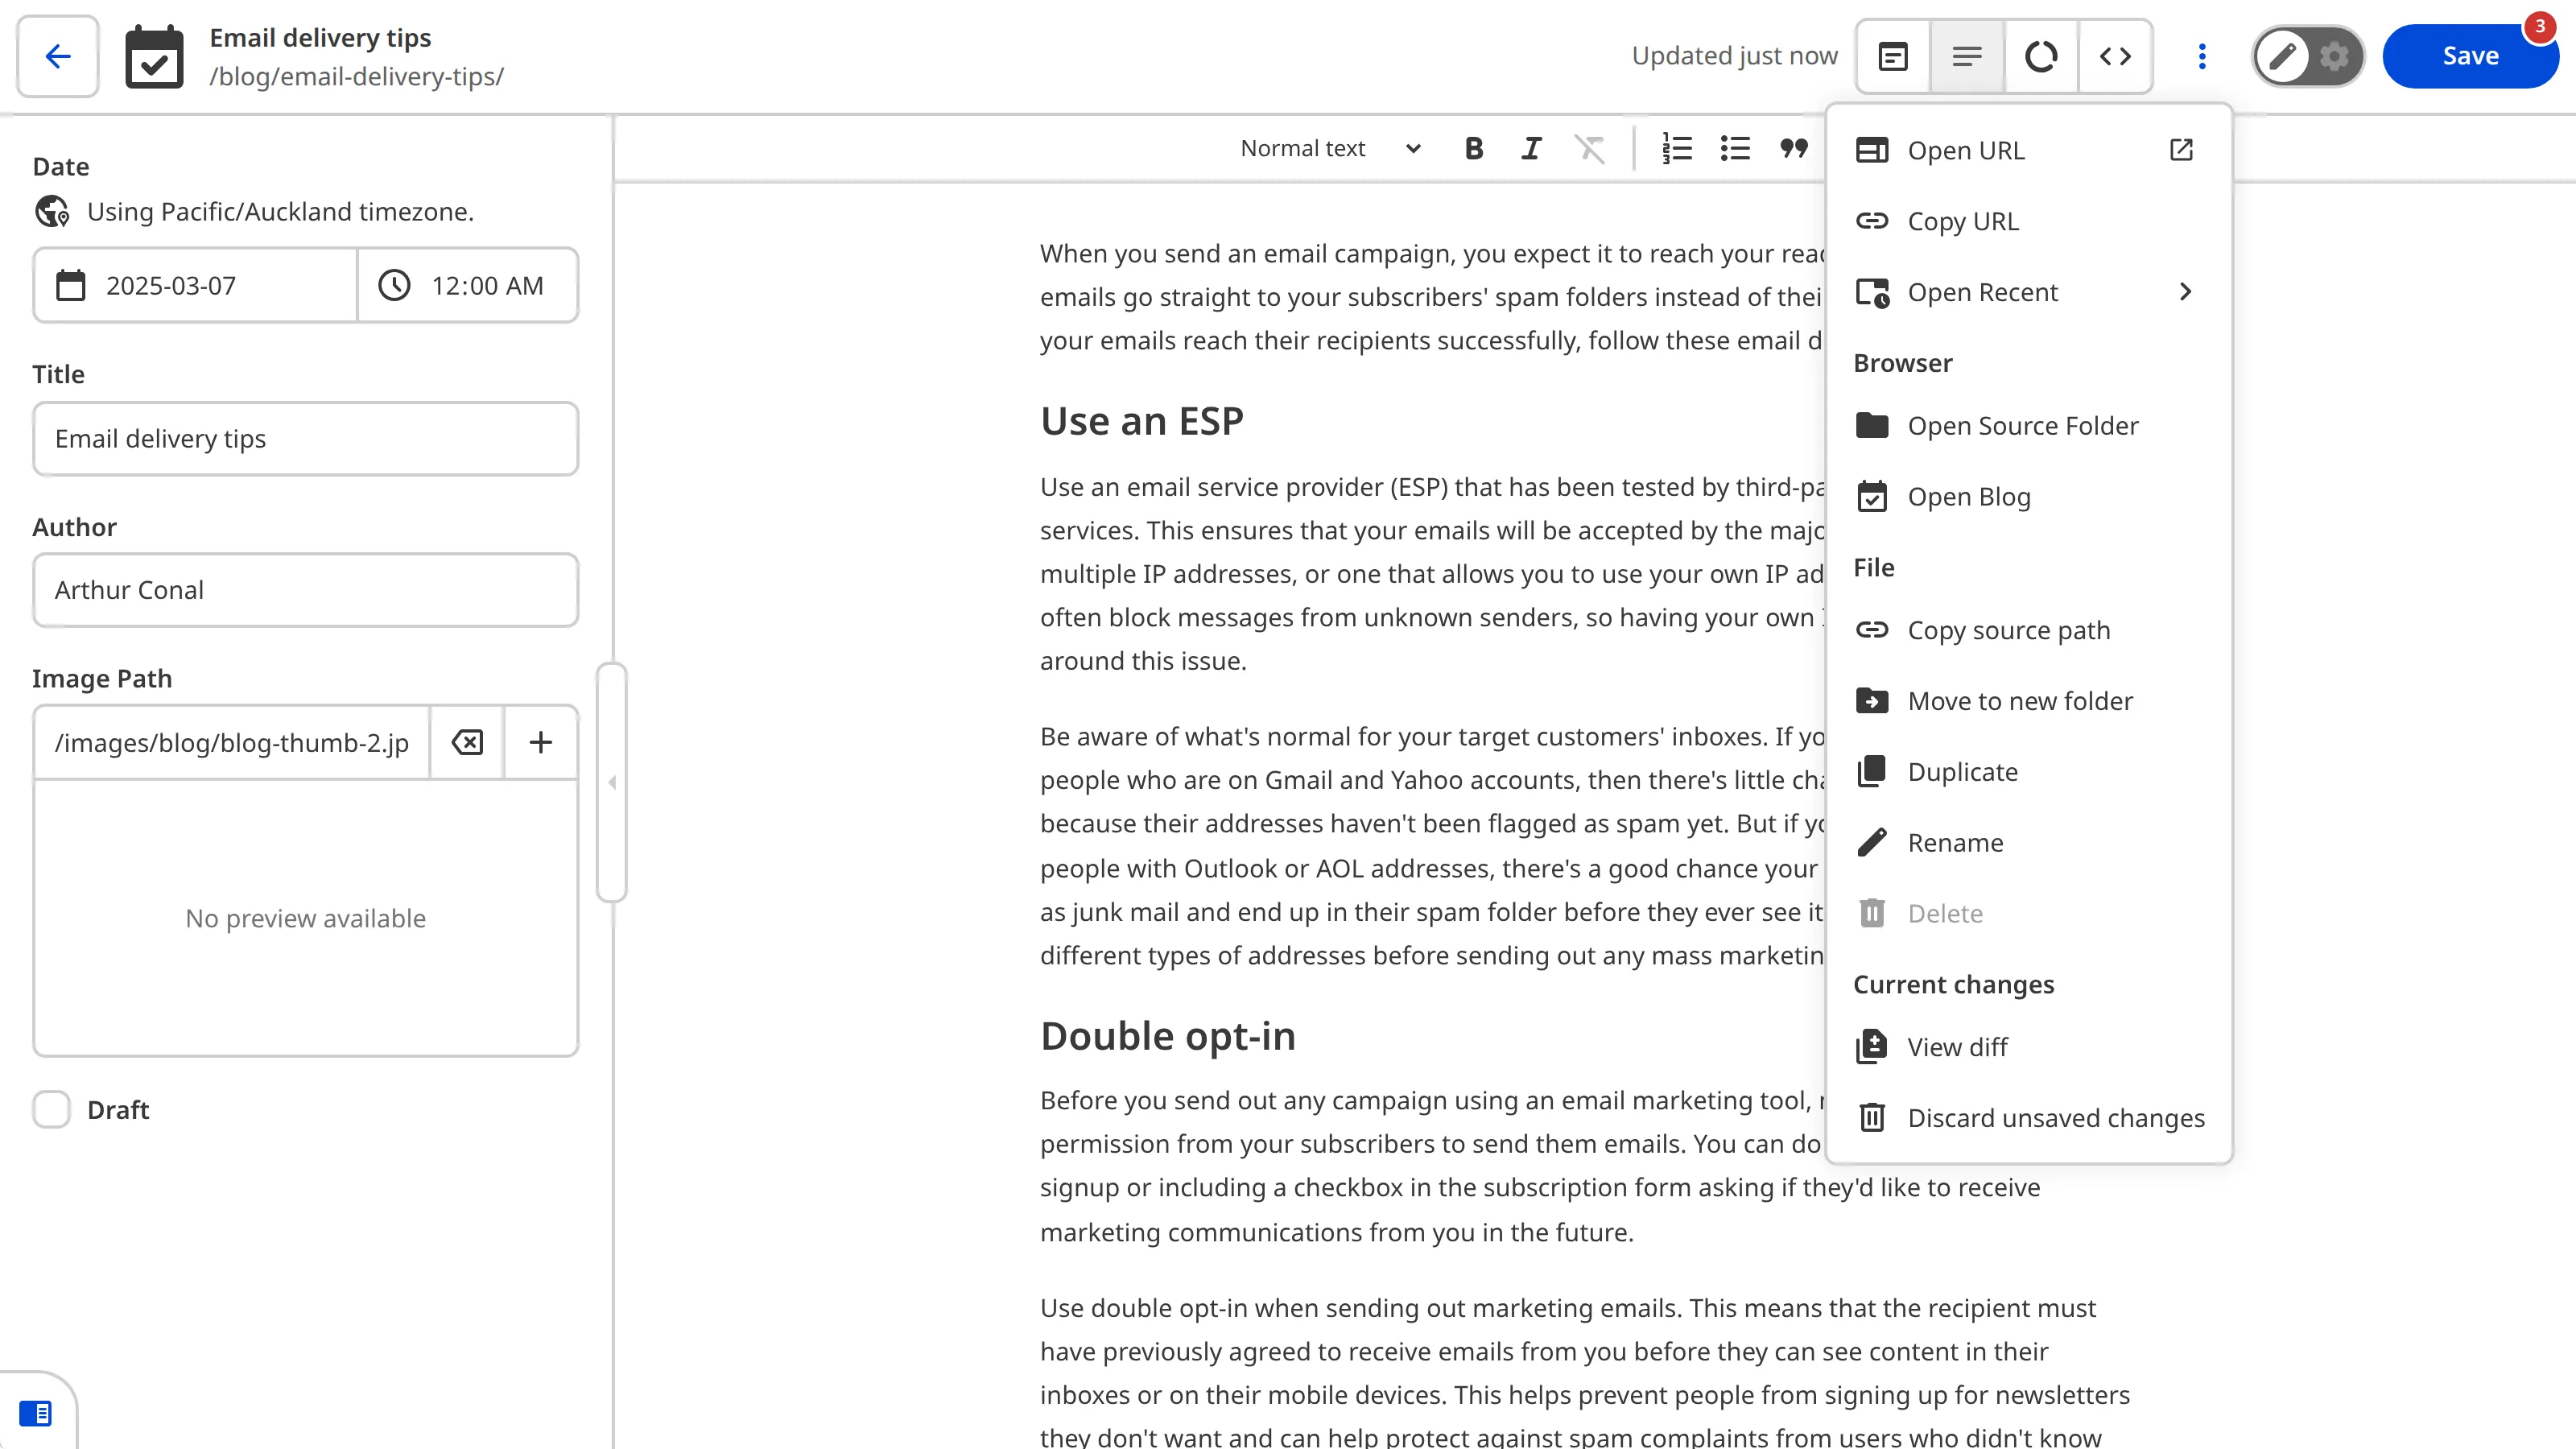This screenshot has height=1449, width=2576.
Task: Save the Email delivery tips post
Action: pyautogui.click(x=2470, y=56)
